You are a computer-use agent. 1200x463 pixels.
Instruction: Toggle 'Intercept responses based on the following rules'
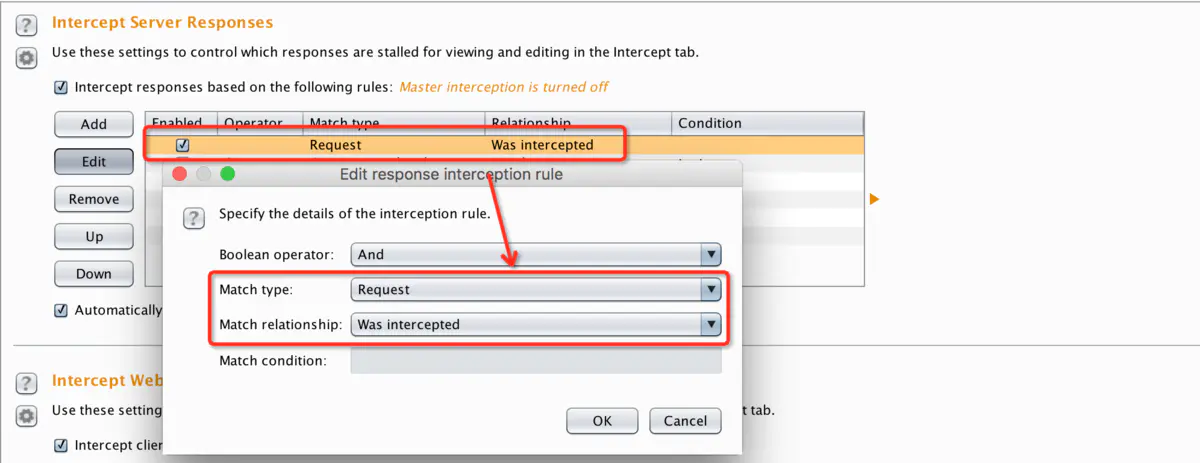pyautogui.click(x=61, y=87)
